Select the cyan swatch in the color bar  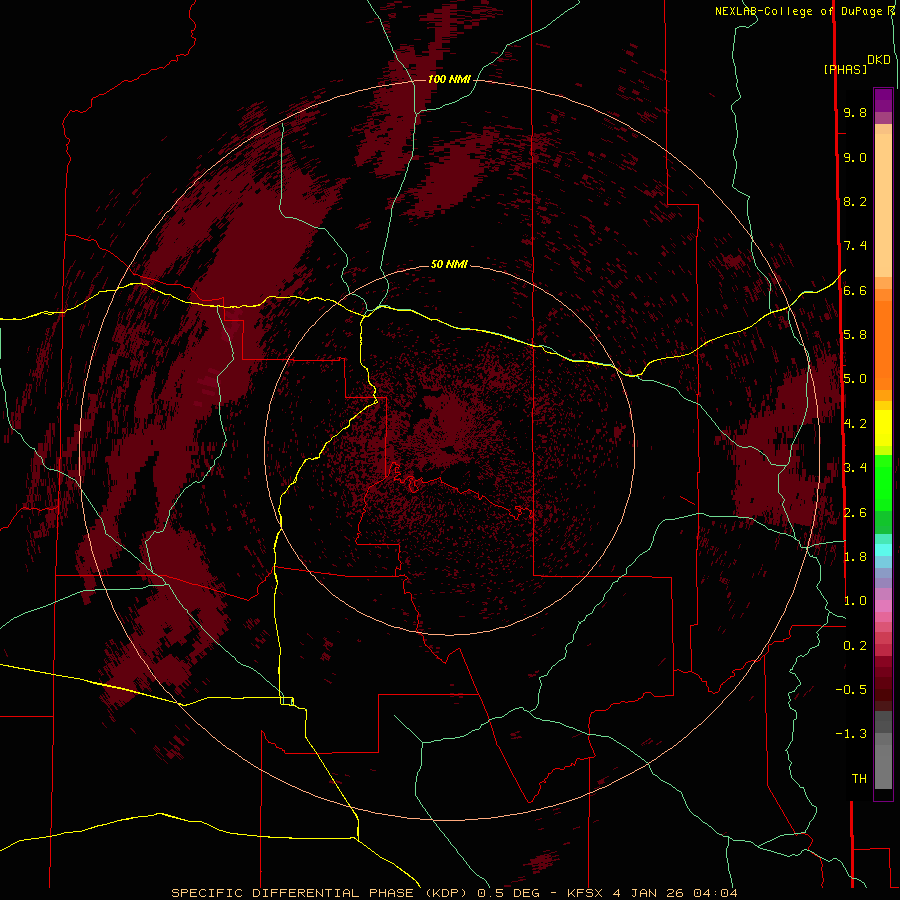click(x=883, y=550)
